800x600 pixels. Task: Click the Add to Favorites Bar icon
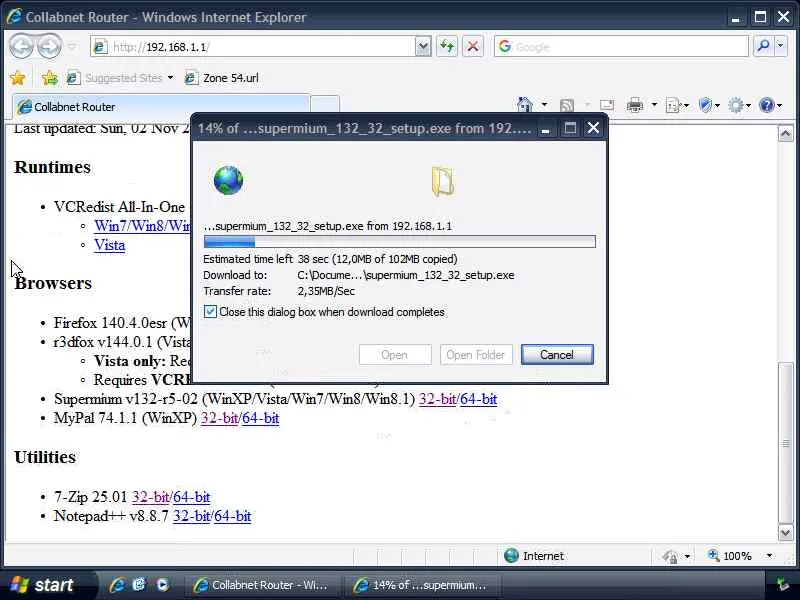tap(50, 78)
